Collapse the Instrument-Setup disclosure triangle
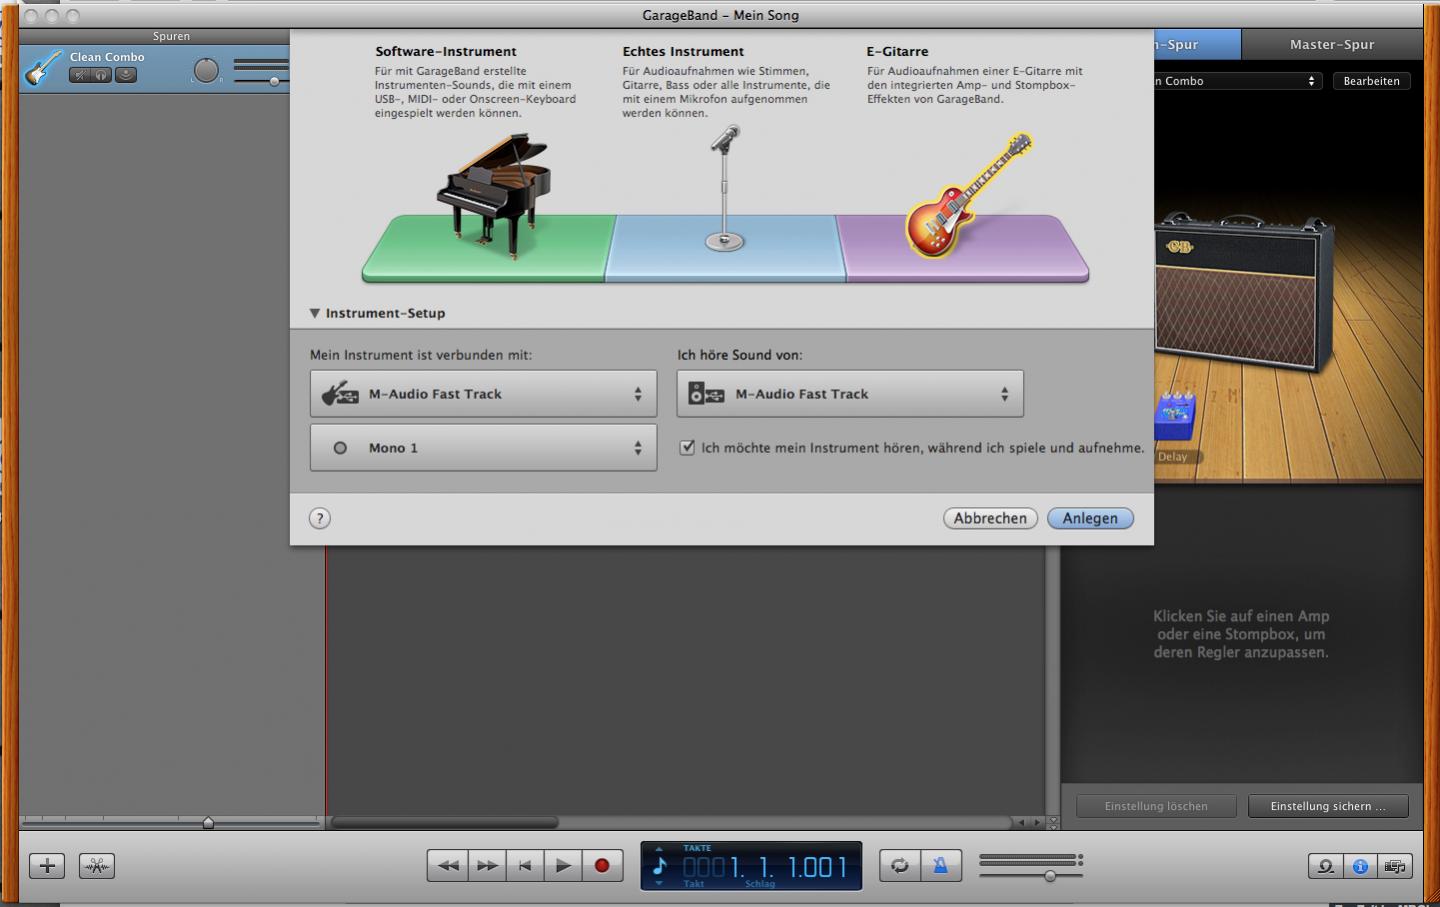This screenshot has width=1440, height=907. coord(315,313)
